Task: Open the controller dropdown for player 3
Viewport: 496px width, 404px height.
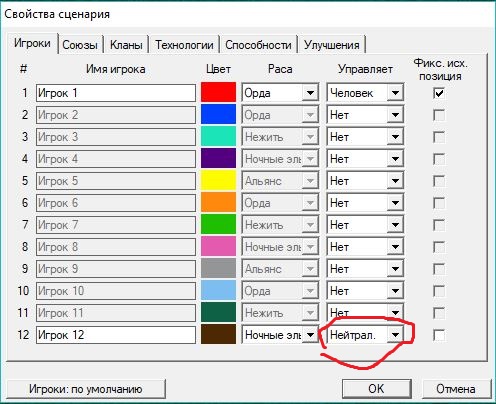Action: (365, 137)
